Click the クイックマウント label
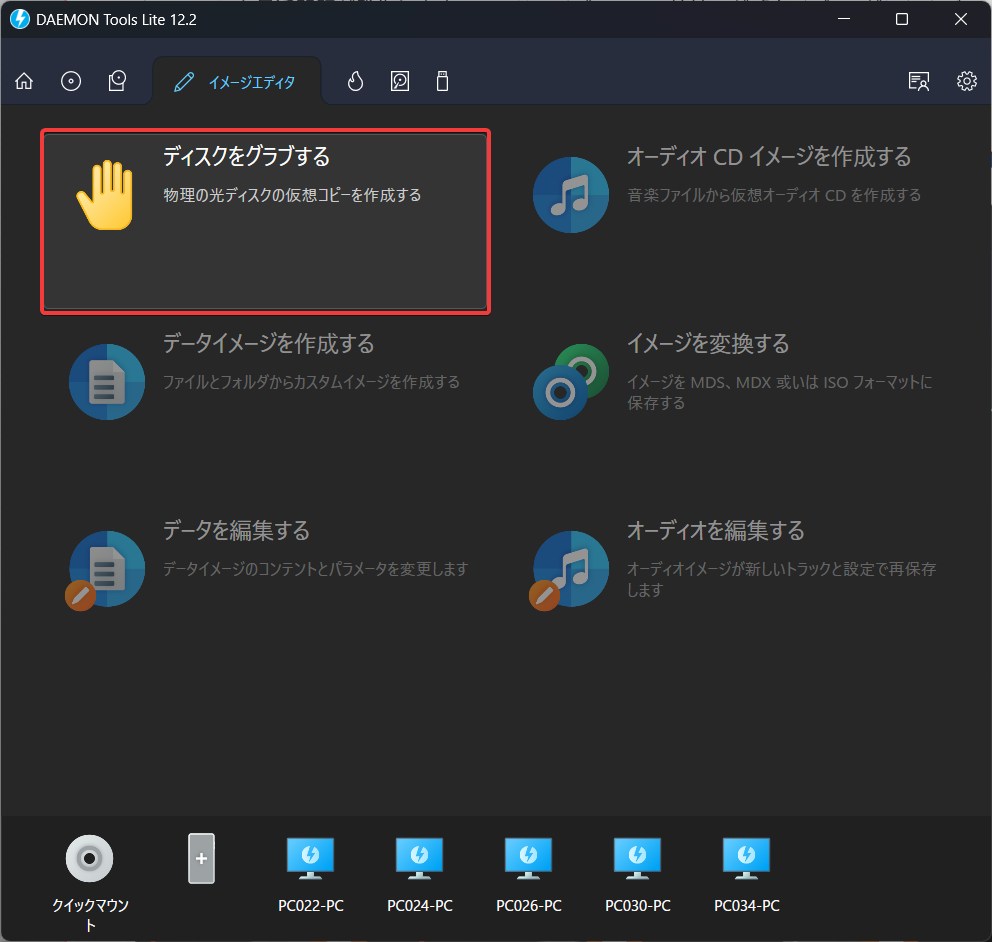This screenshot has height=942, width=992. tap(90, 915)
